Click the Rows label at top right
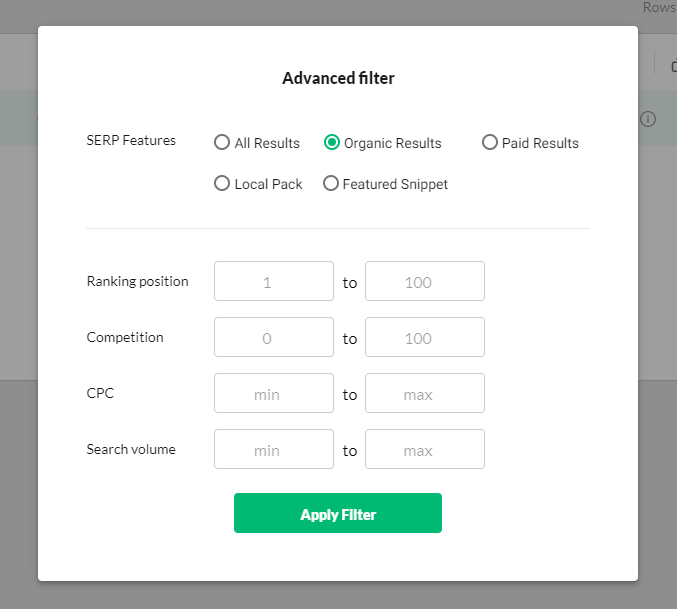This screenshot has height=609, width=677. (659, 7)
